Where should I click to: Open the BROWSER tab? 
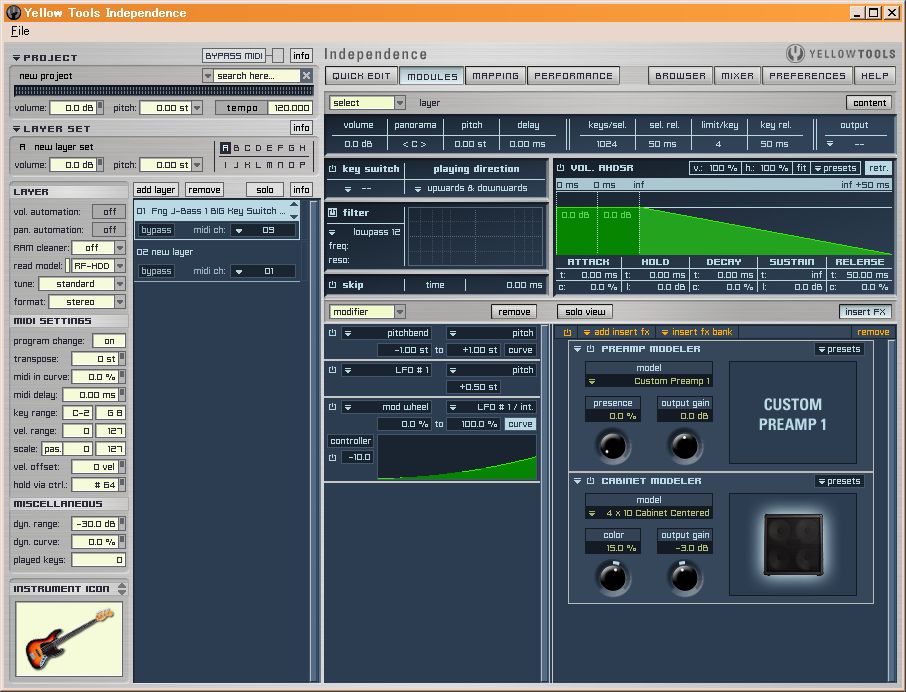pyautogui.click(x=680, y=76)
